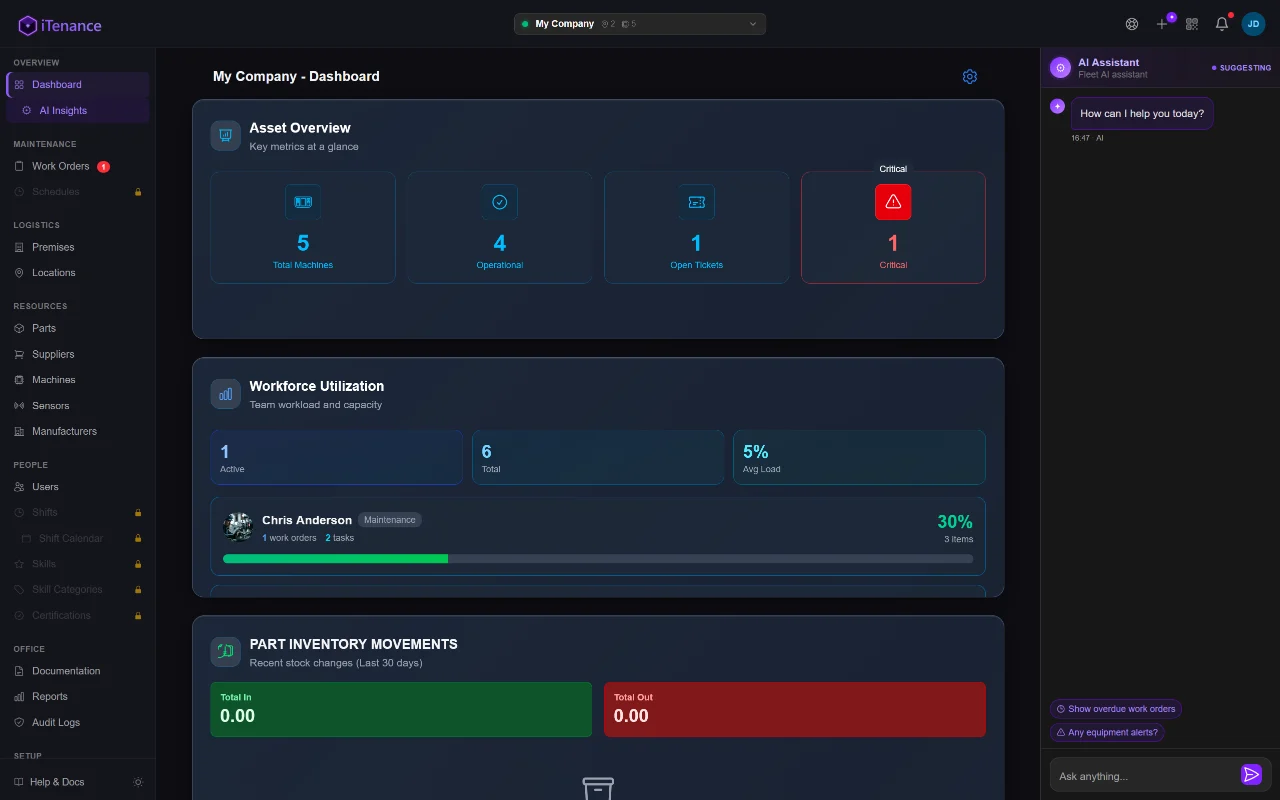Image resolution: width=1280 pixels, height=800 pixels.
Task: Toggle the light/dark theme icon
Action: pos(138,782)
